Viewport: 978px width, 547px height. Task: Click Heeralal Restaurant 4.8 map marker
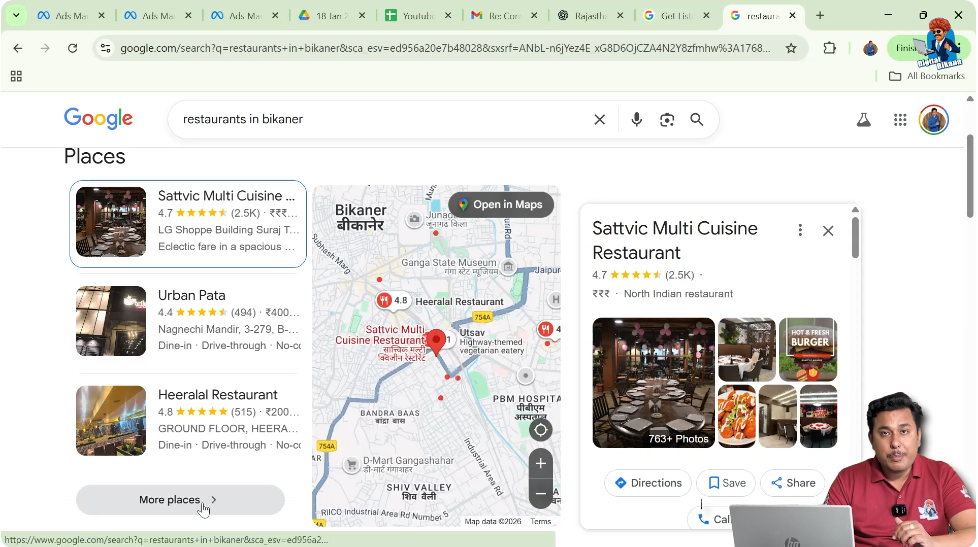pos(392,301)
